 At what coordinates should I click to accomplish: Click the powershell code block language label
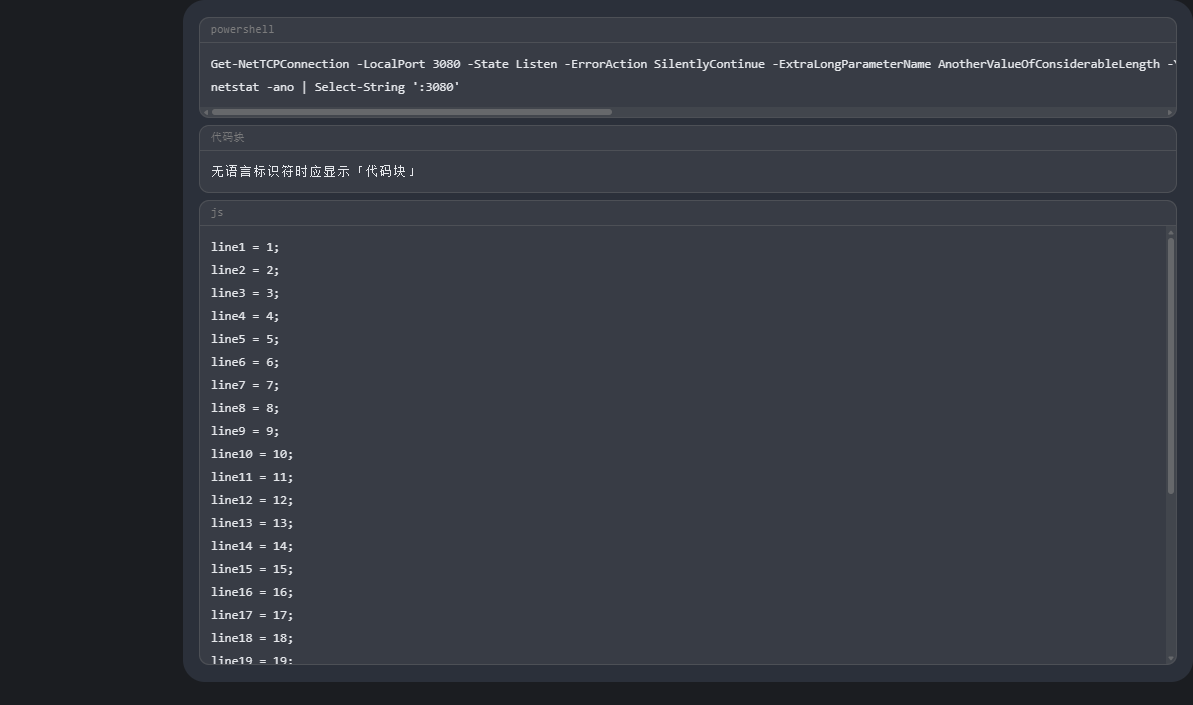[242, 30]
